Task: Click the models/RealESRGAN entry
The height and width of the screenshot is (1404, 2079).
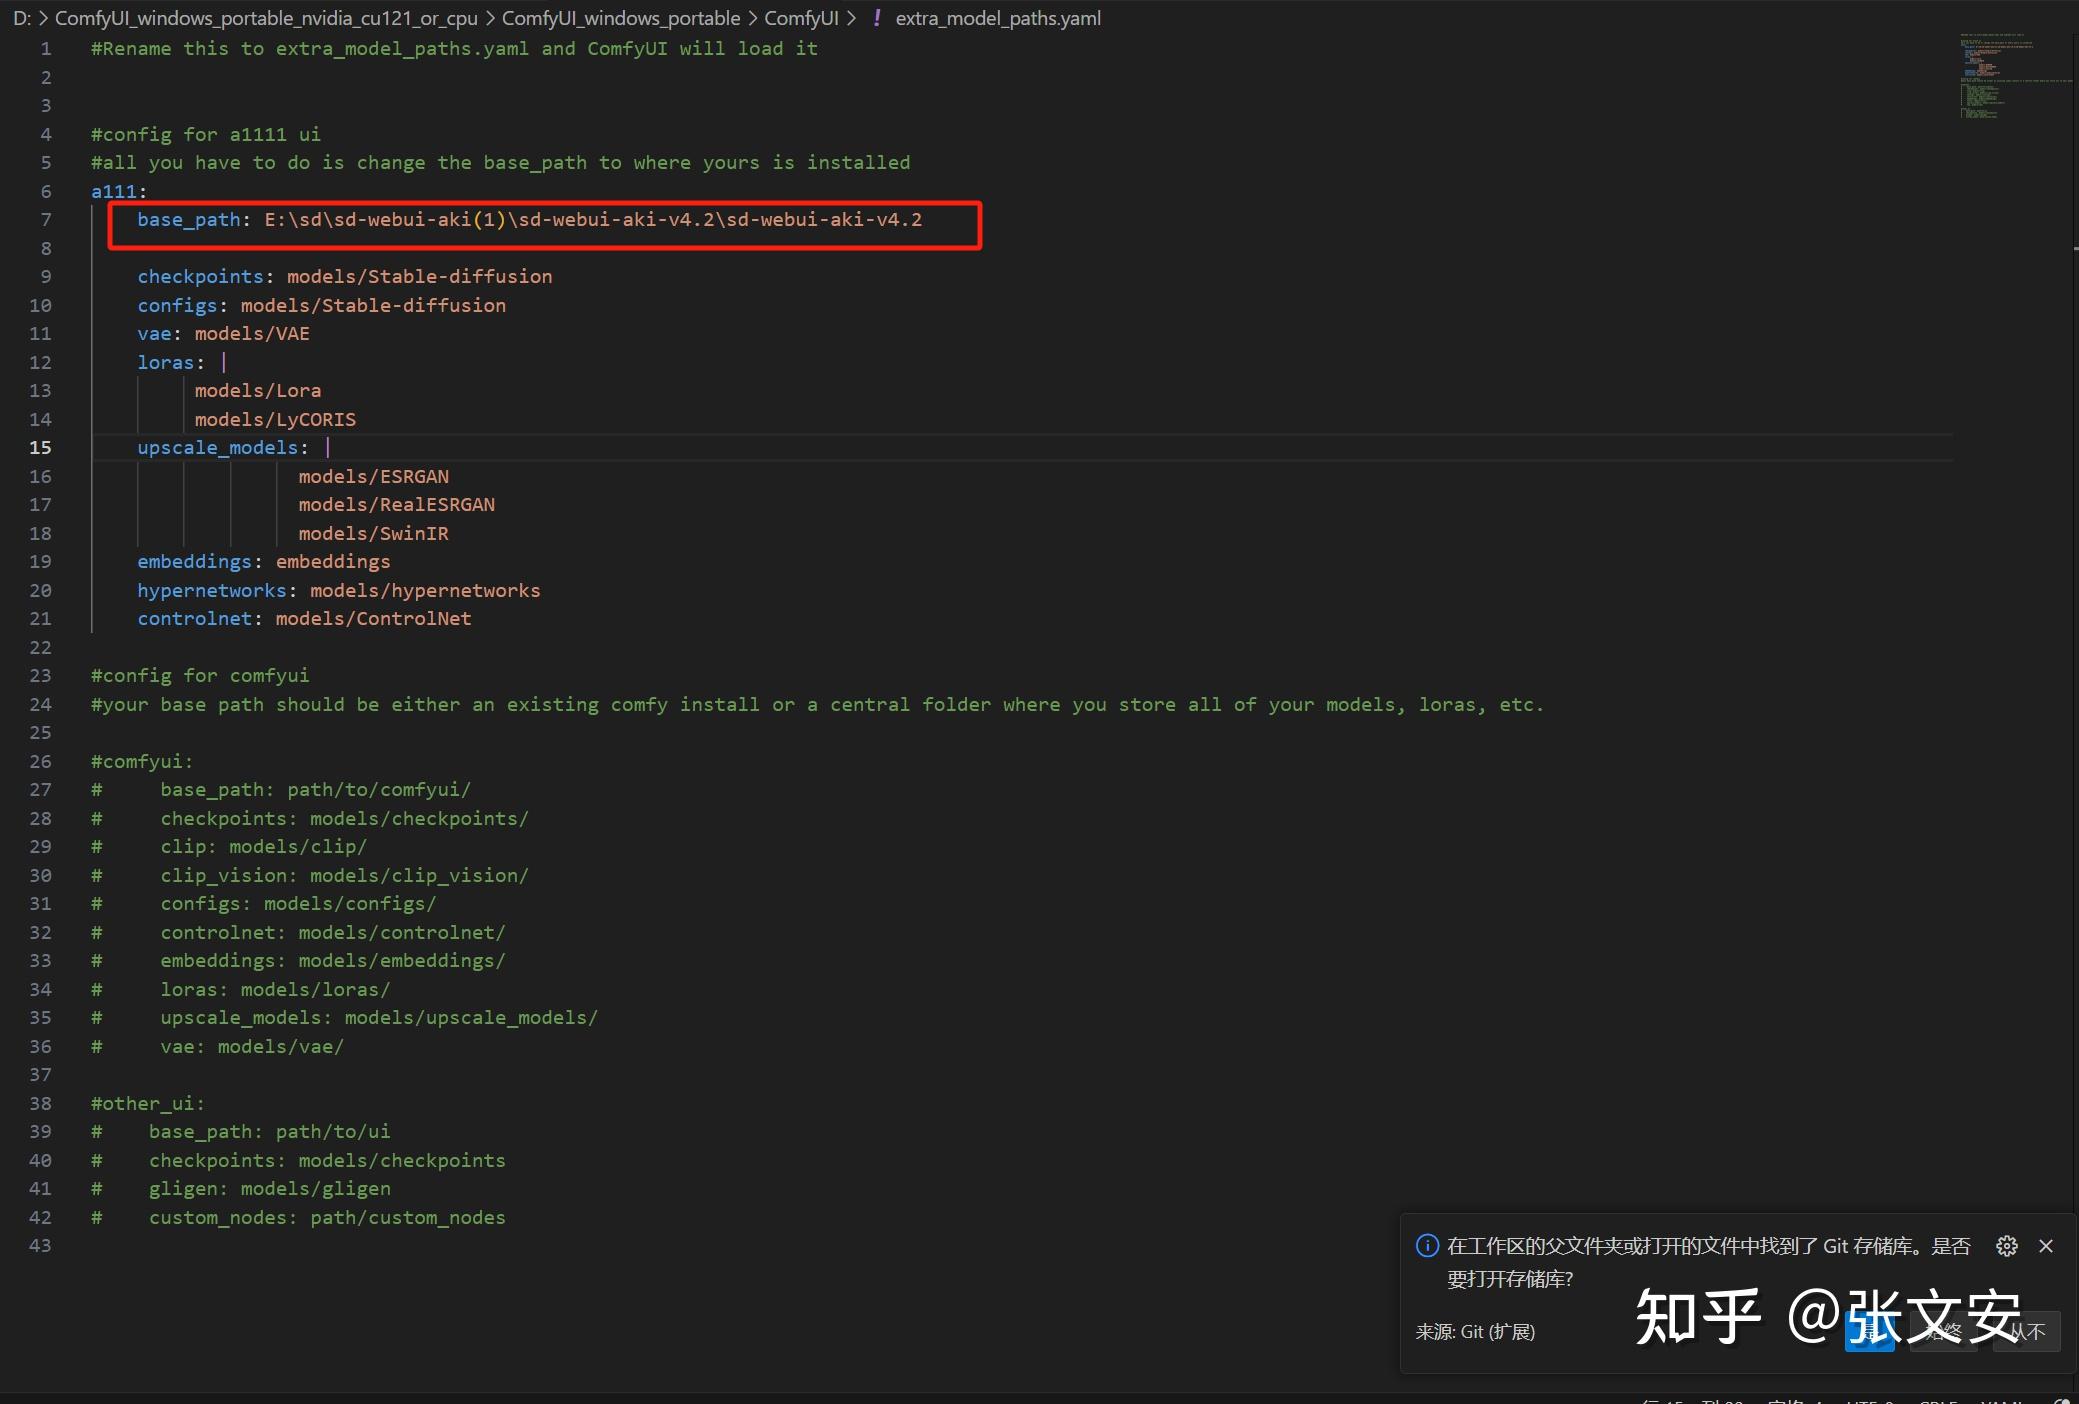Action: (x=396, y=505)
